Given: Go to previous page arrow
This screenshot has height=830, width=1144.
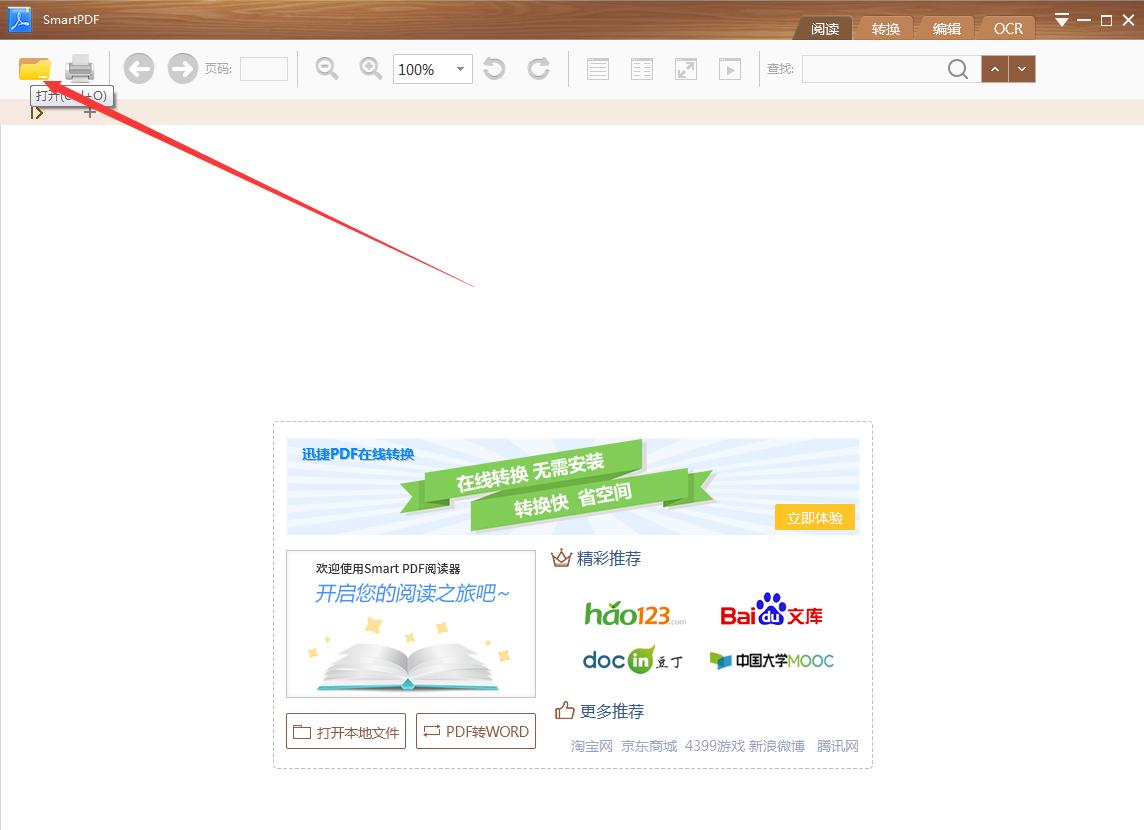Looking at the screenshot, I should [x=138, y=69].
